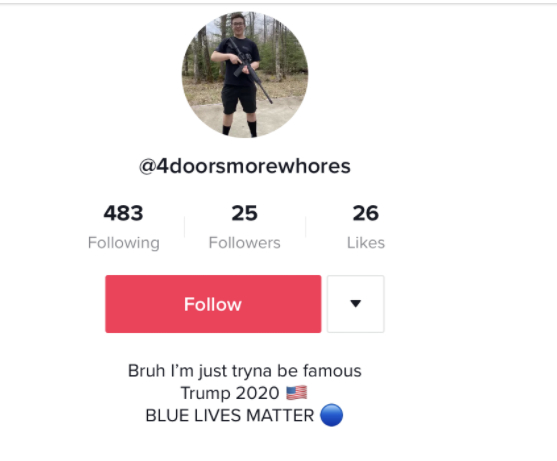Open the 483 Following count

pyautogui.click(x=123, y=213)
